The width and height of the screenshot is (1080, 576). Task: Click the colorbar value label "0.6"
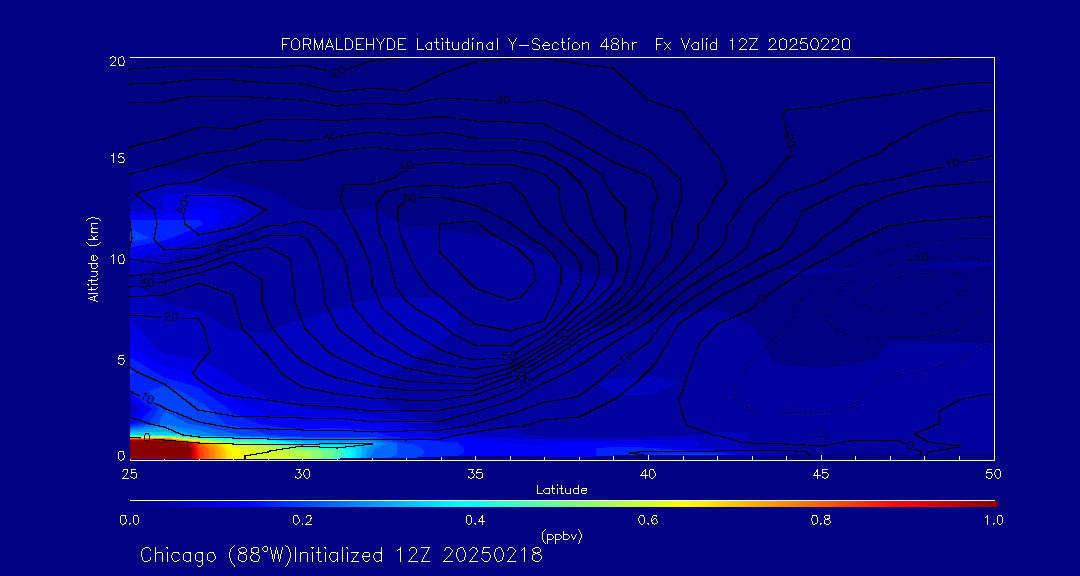pos(648,521)
